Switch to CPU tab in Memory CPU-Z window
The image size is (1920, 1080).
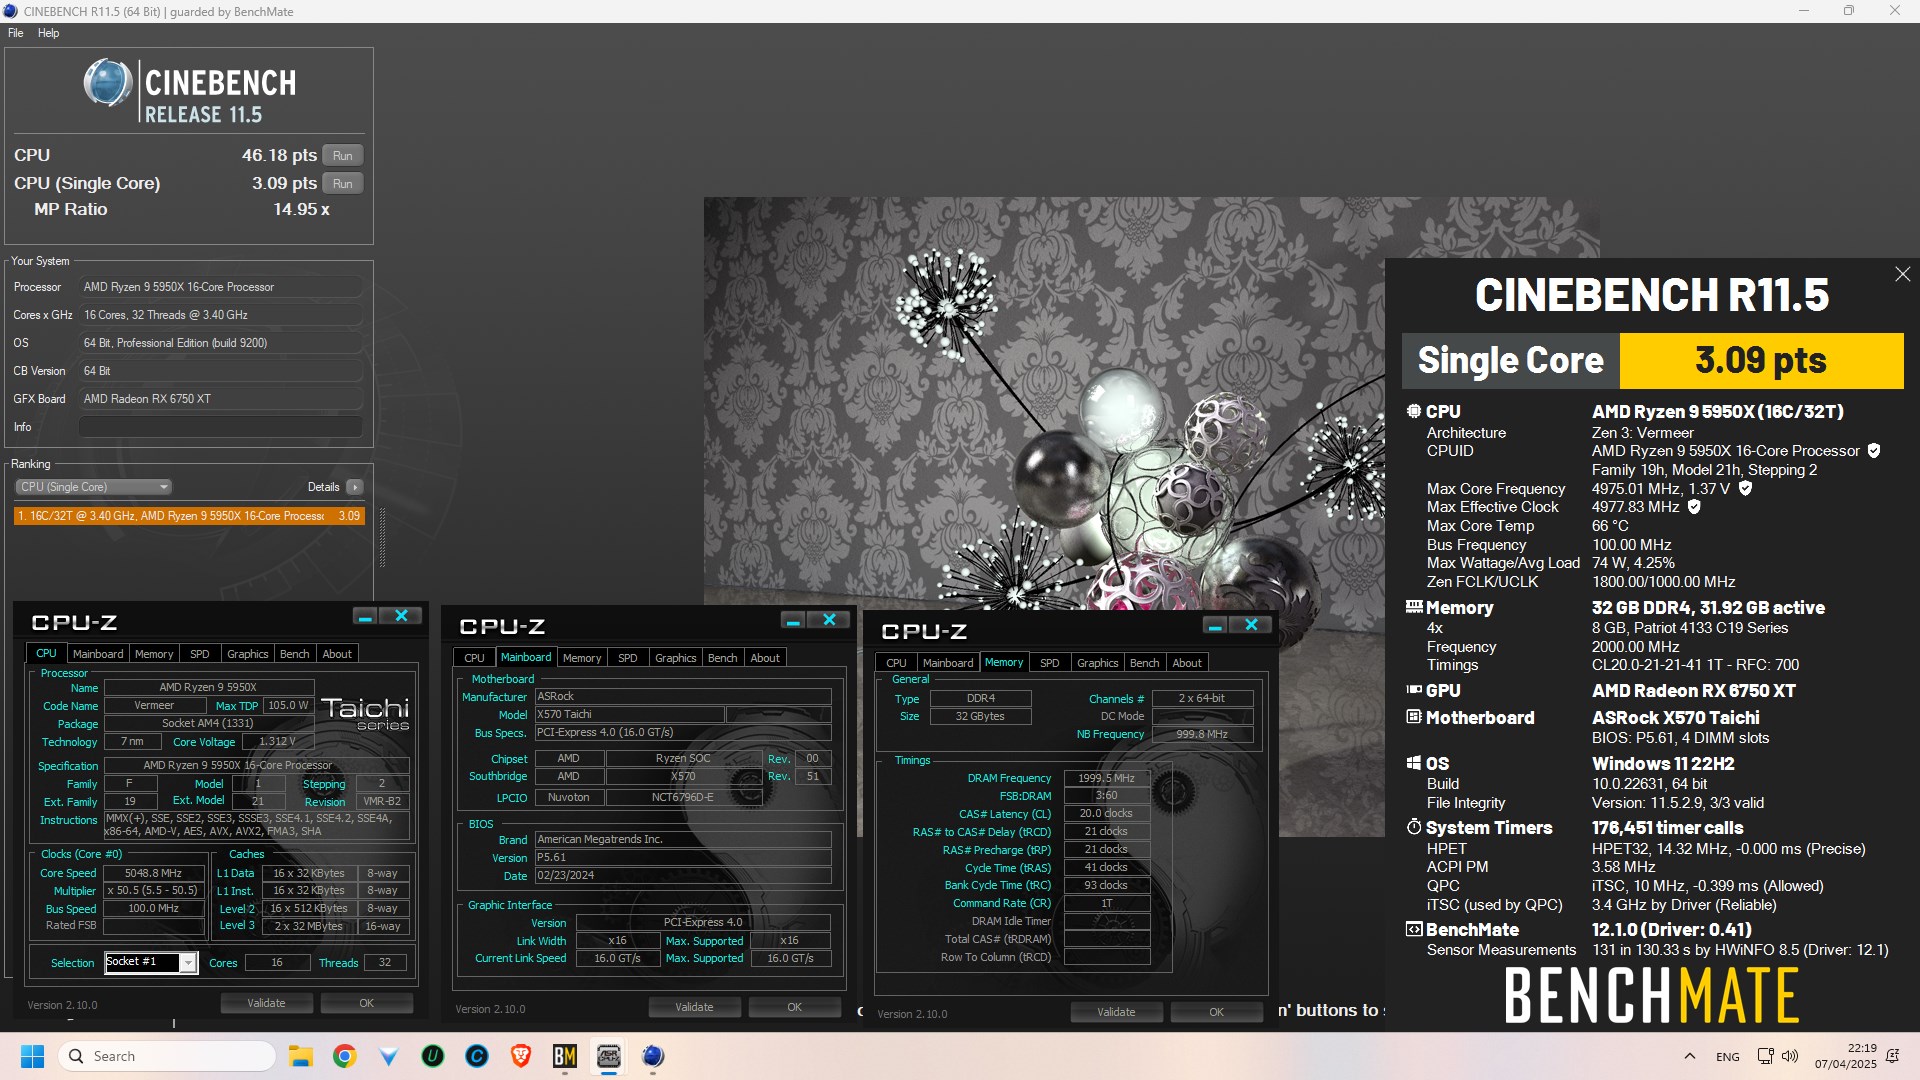click(897, 663)
